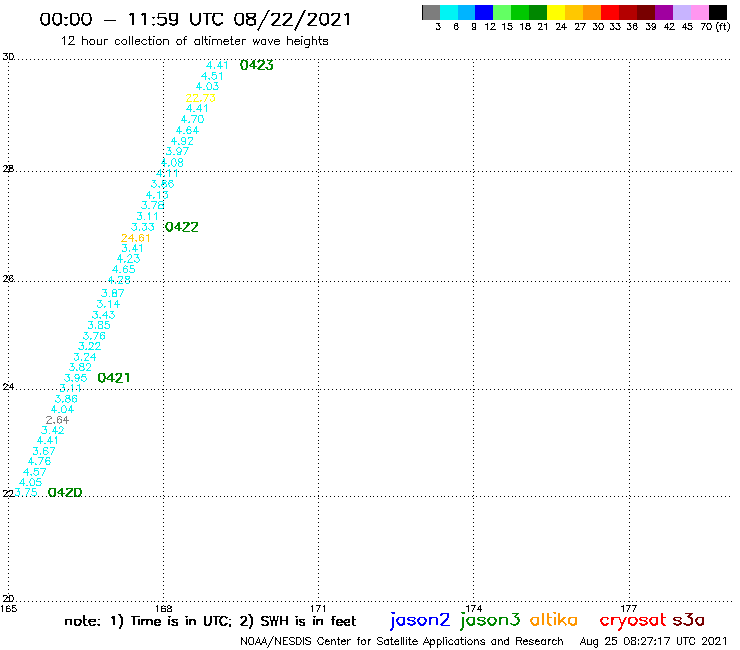Click the date range title 00:00 – 11:59 UTC
The height and width of the screenshot is (650, 740).
195,19
